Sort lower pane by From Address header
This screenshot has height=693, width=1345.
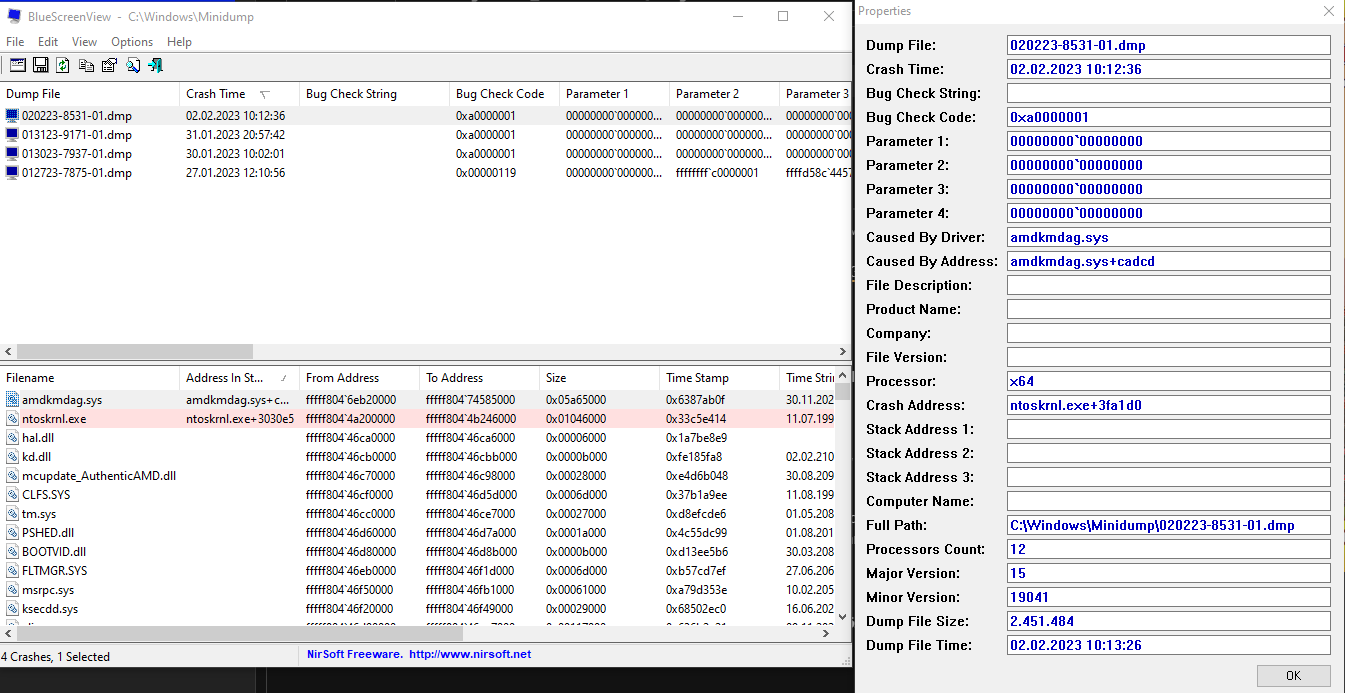[x=360, y=378]
